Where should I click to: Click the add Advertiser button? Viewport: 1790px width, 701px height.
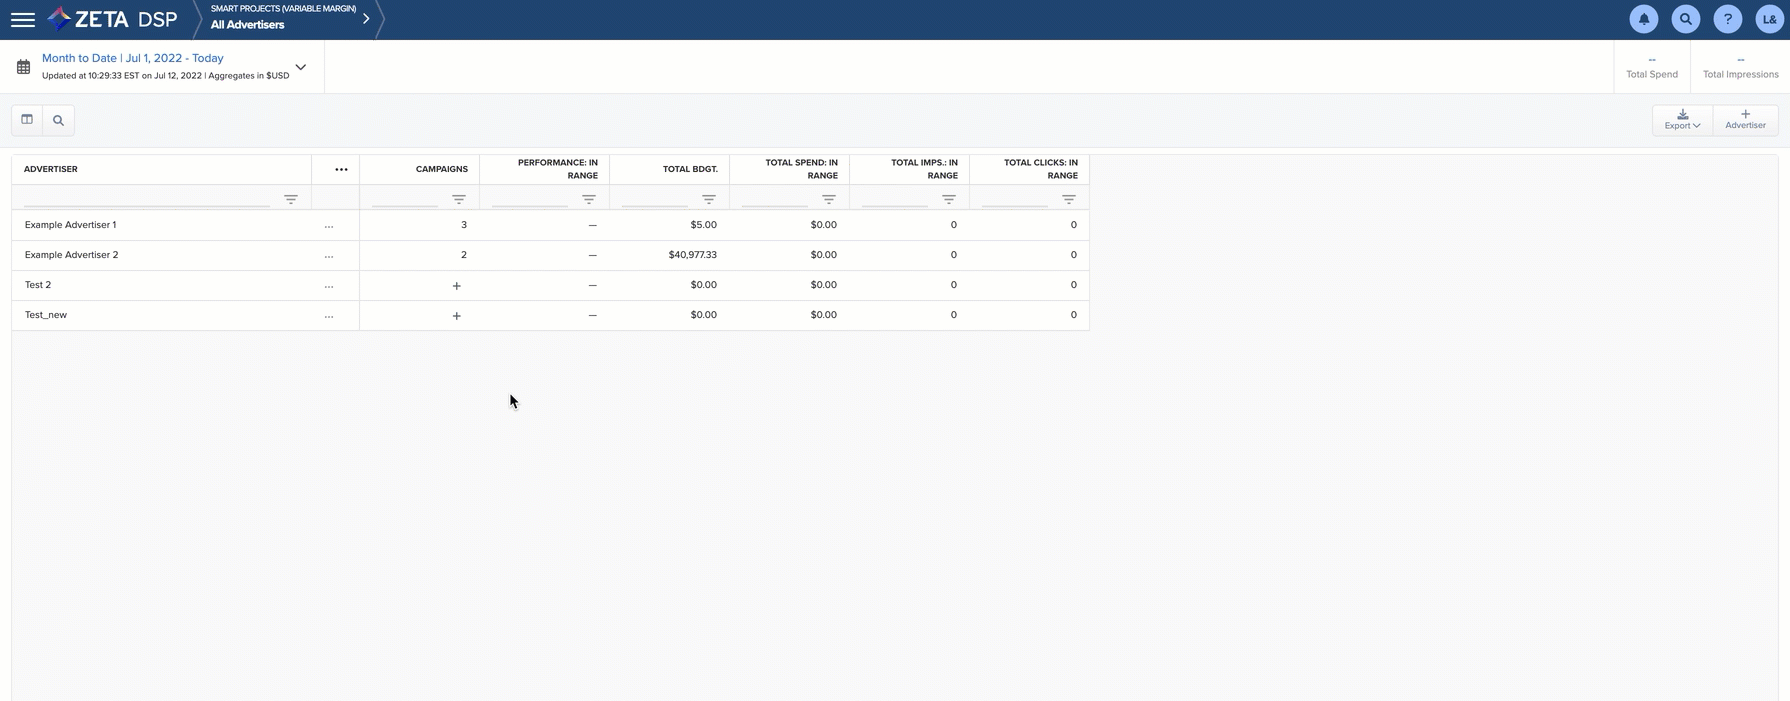click(x=1745, y=119)
